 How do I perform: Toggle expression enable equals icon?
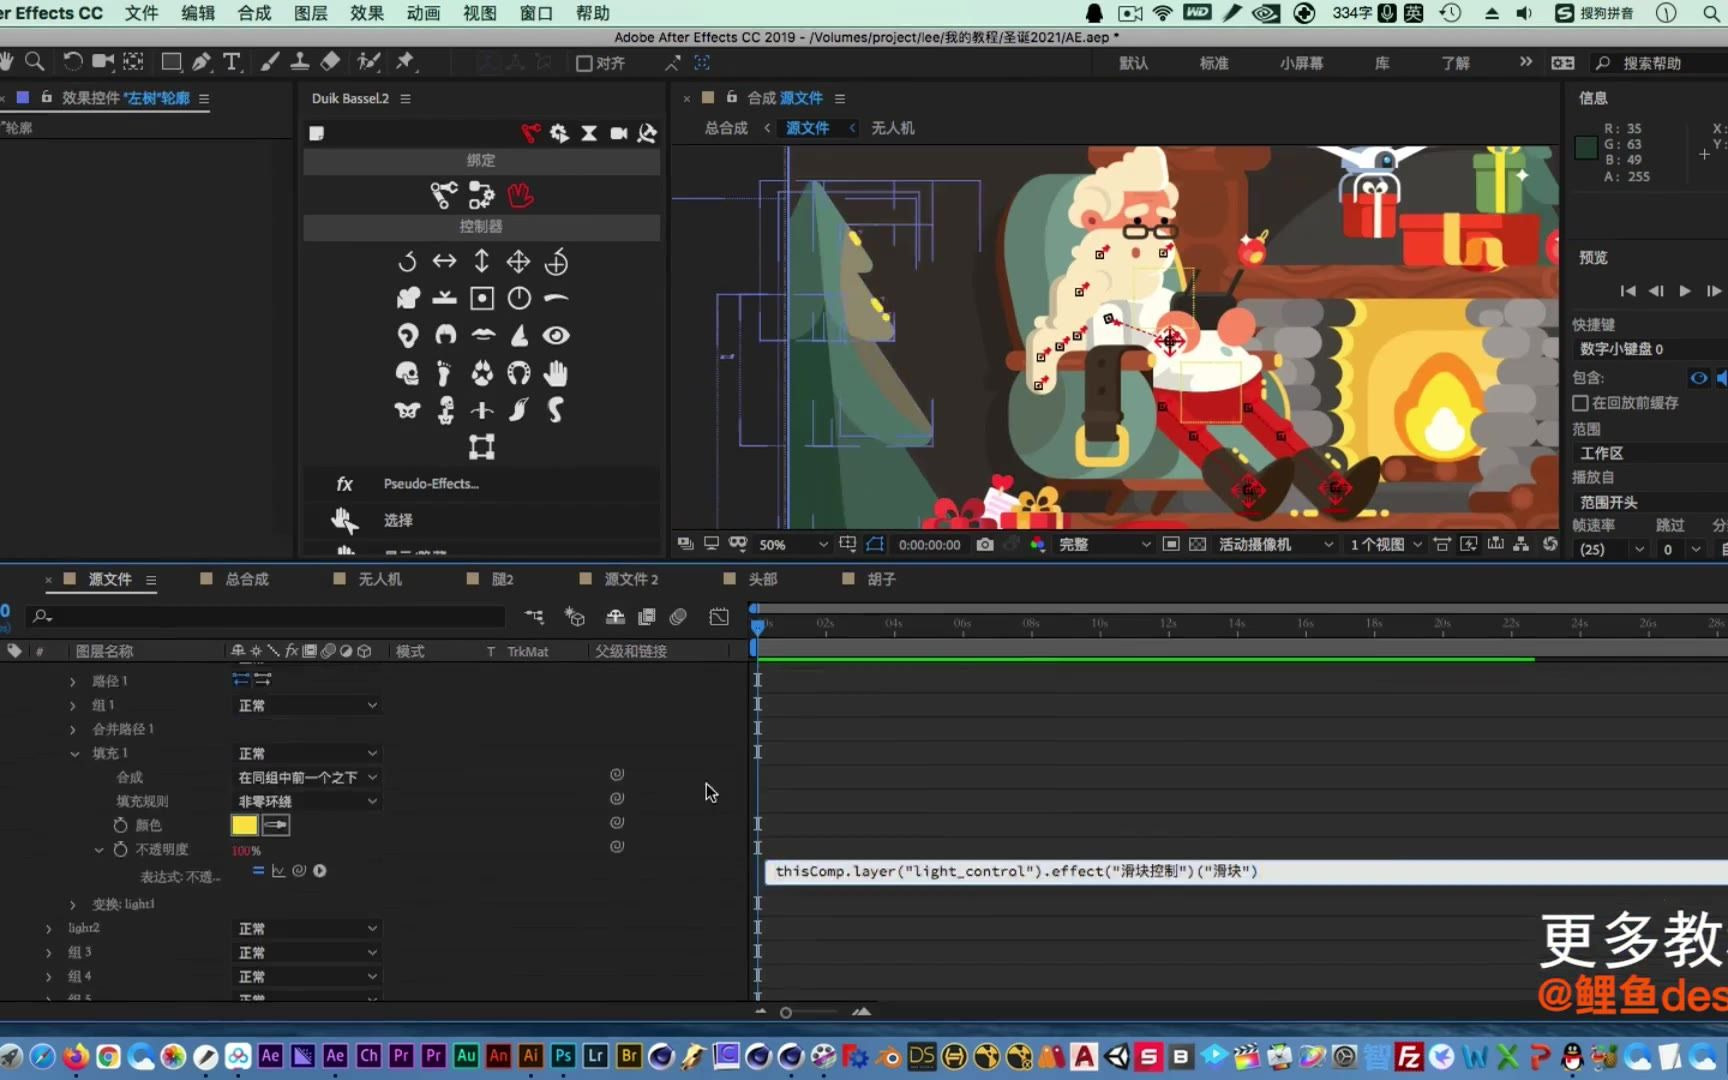[258, 871]
